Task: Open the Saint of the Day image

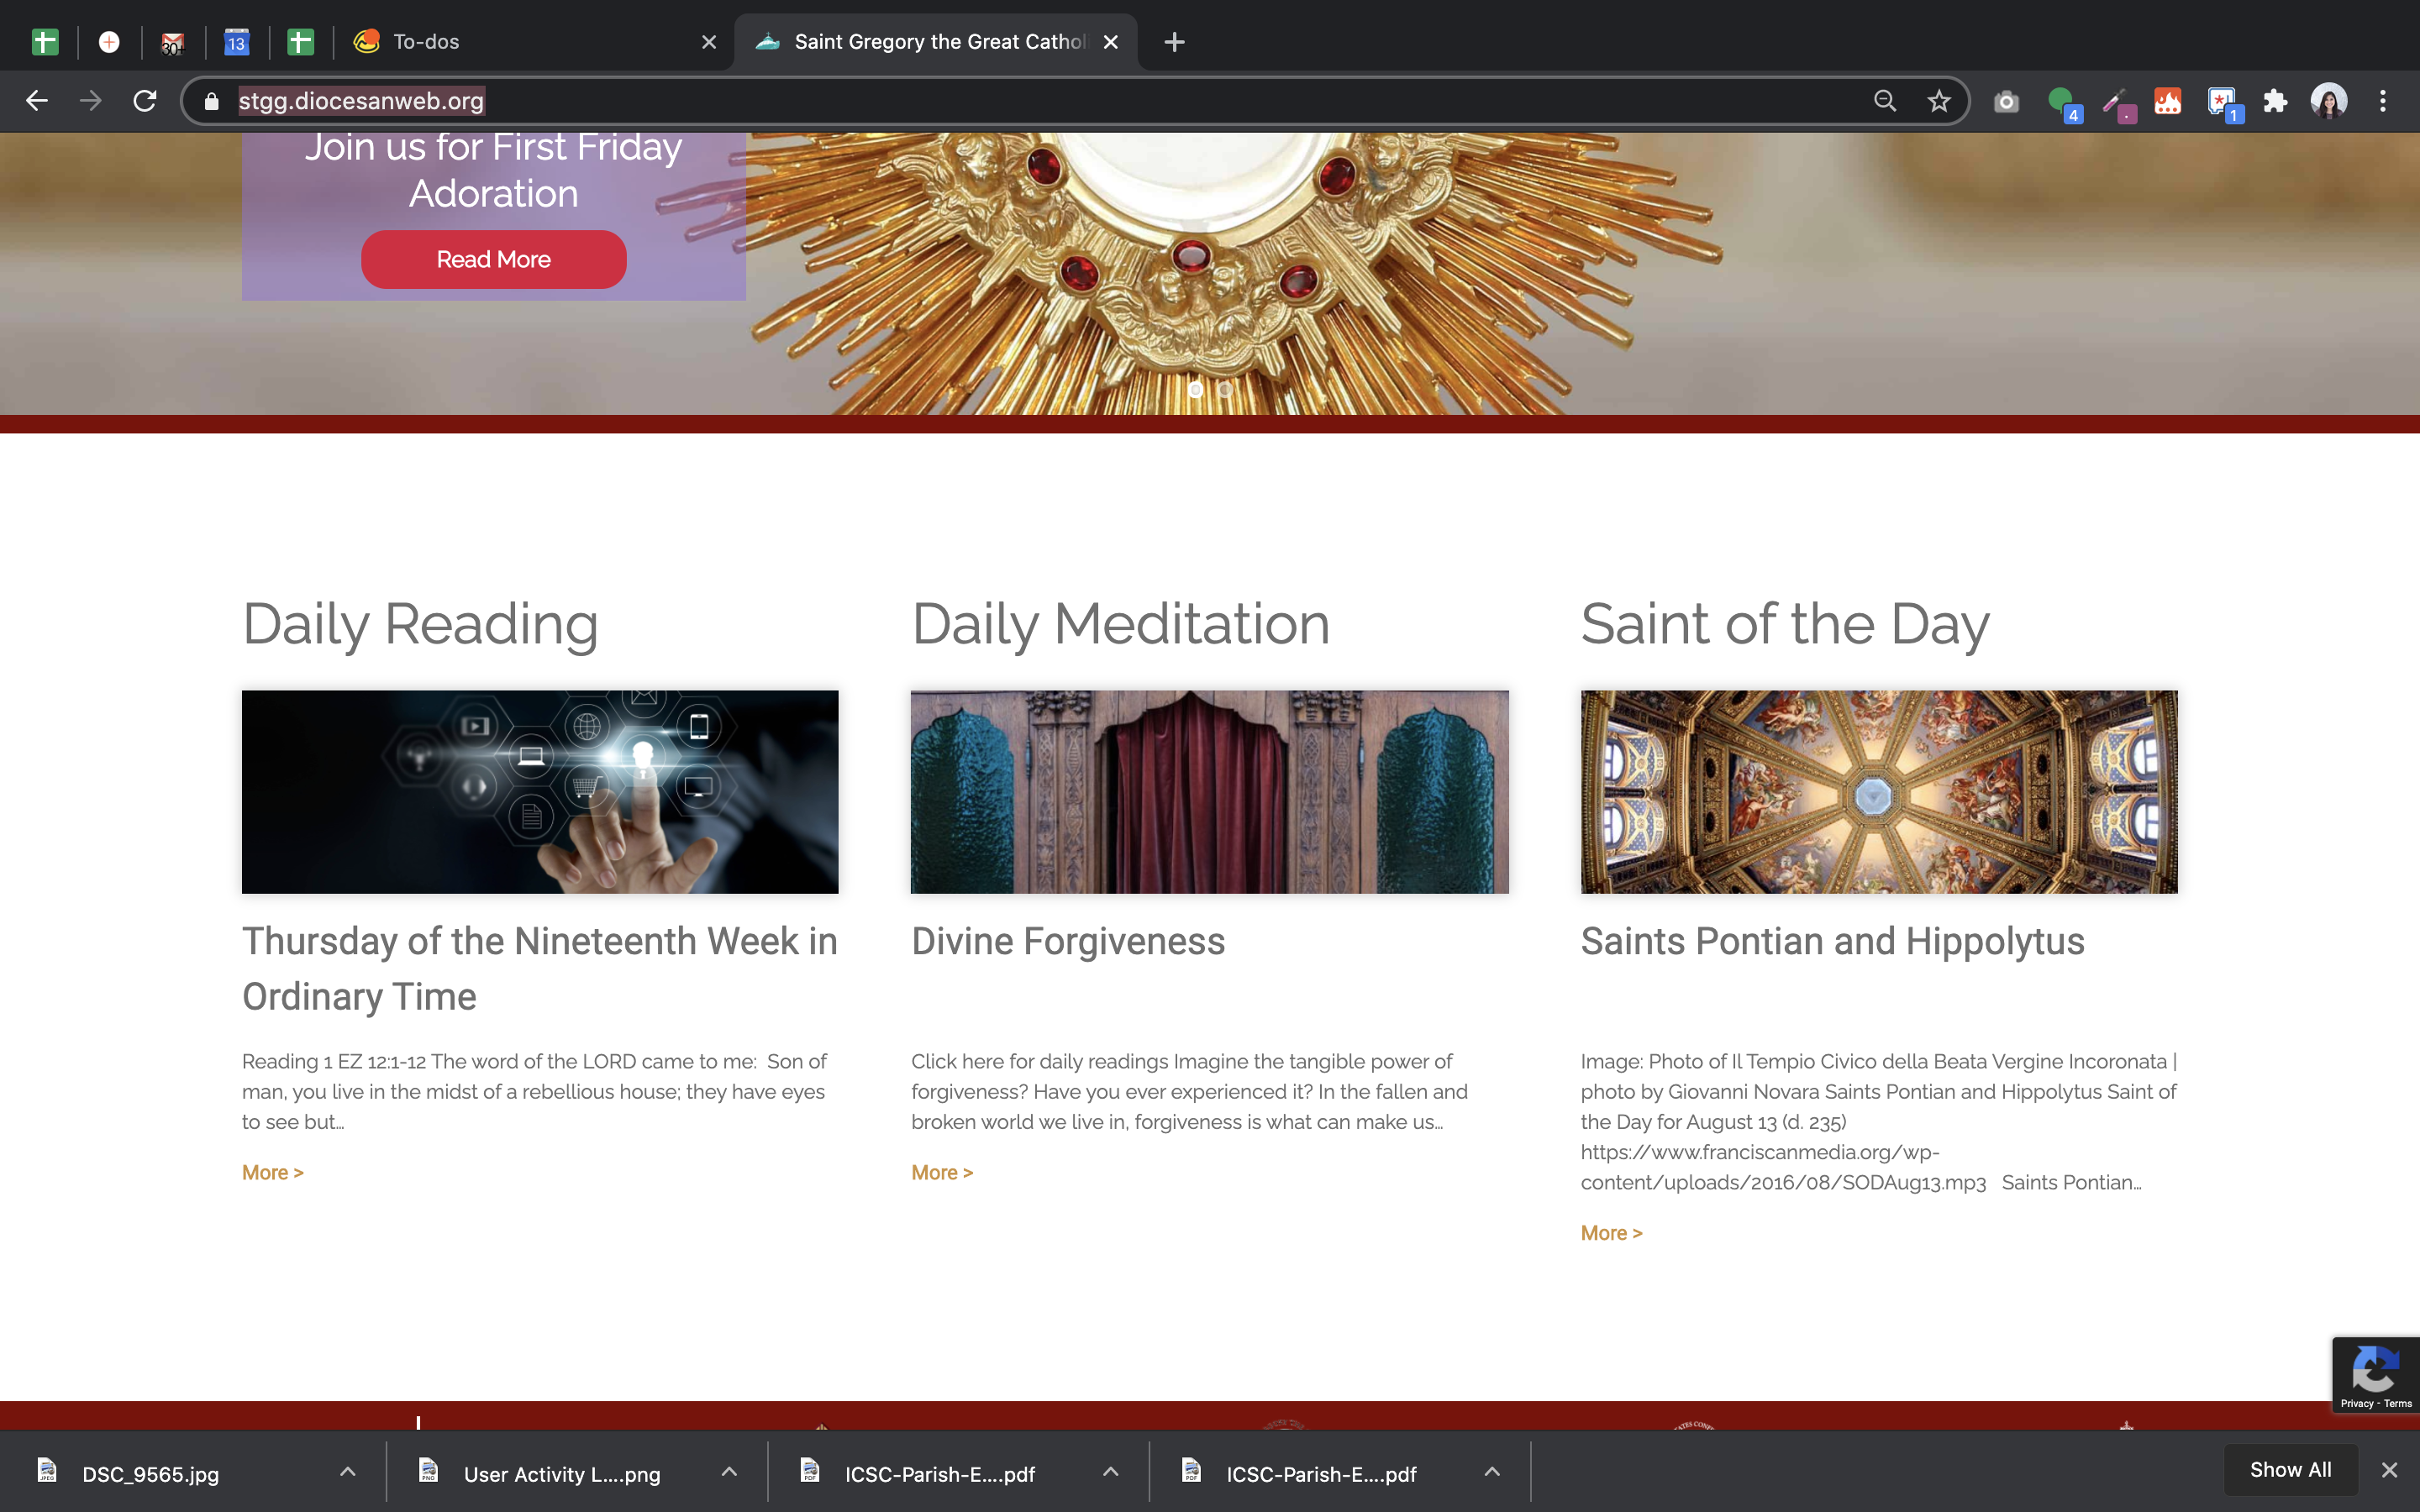Action: (x=1878, y=792)
